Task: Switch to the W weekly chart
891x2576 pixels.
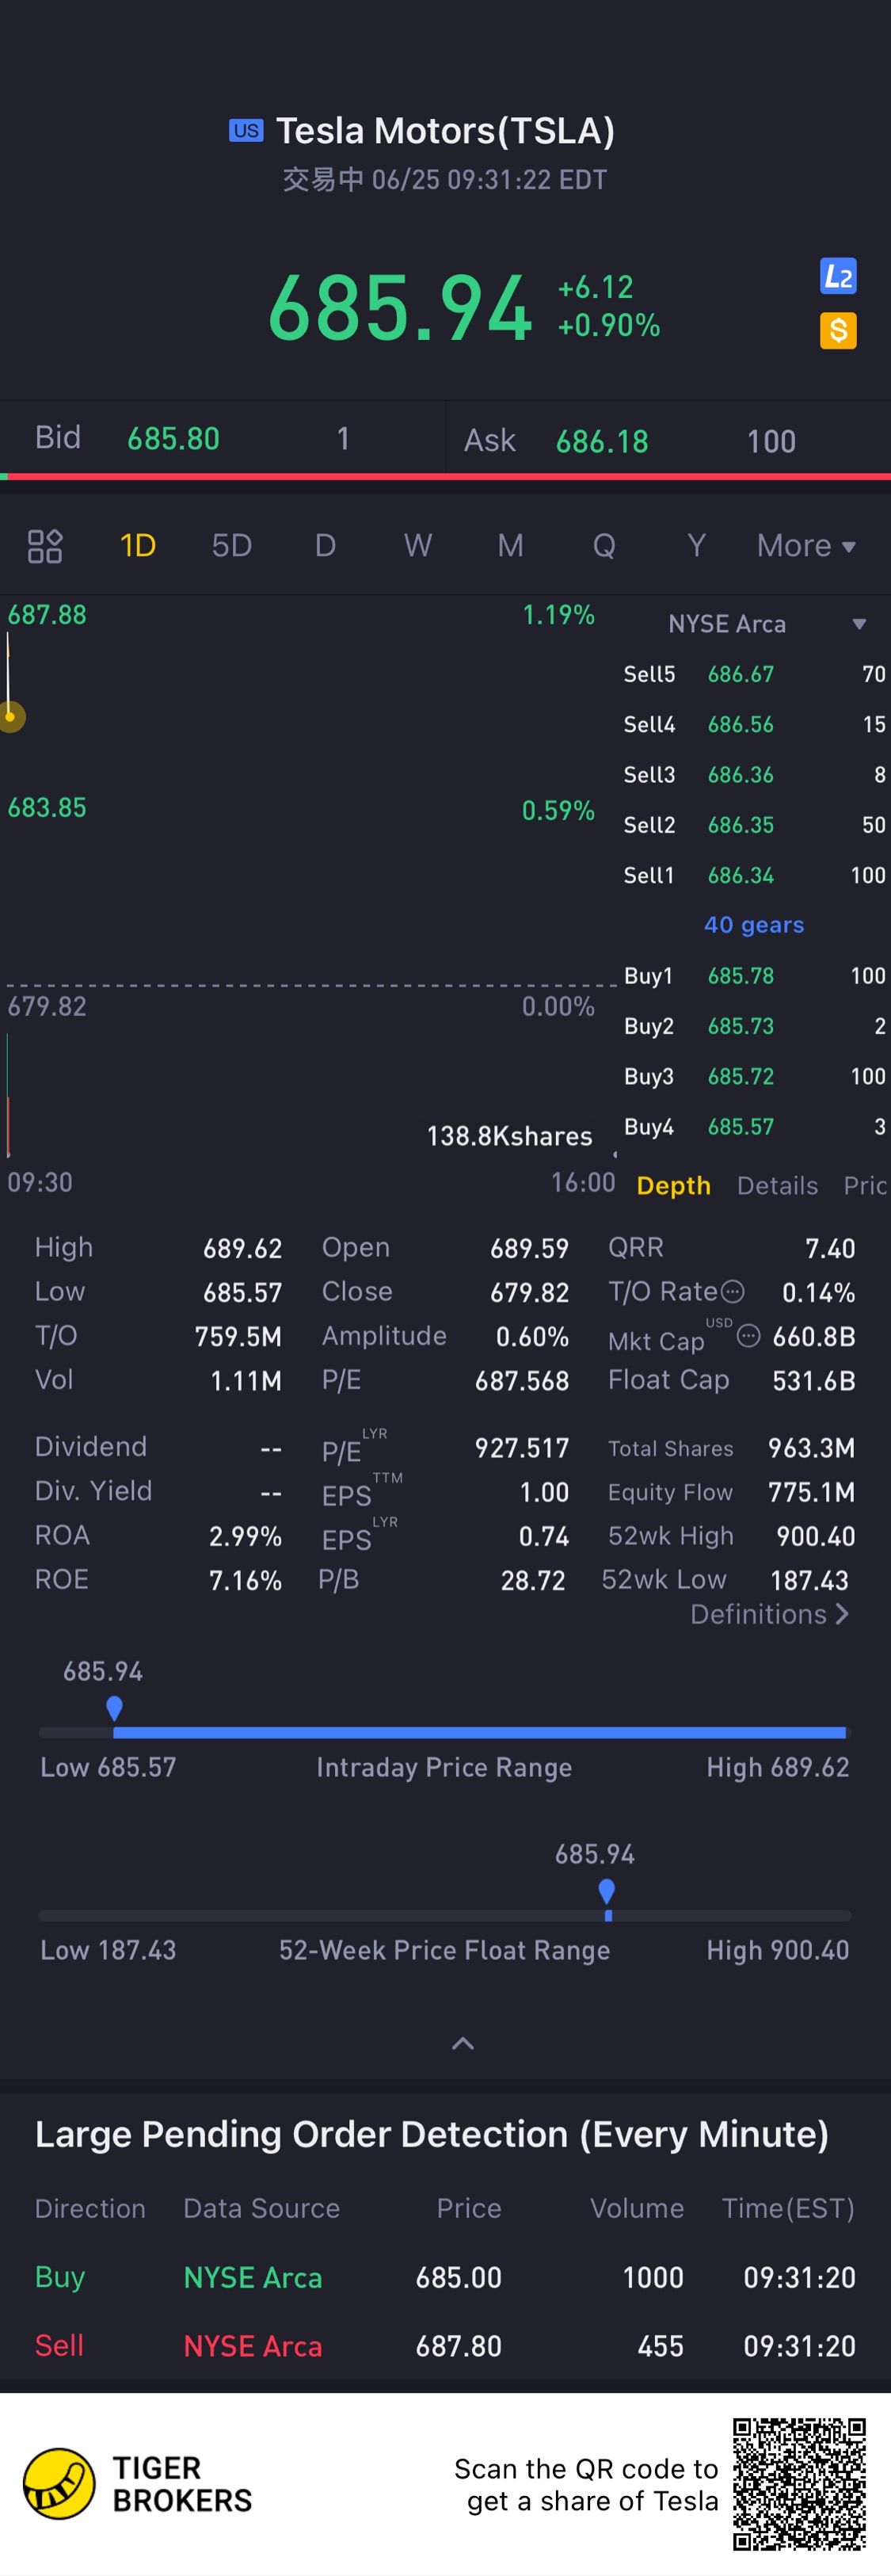Action: point(418,546)
